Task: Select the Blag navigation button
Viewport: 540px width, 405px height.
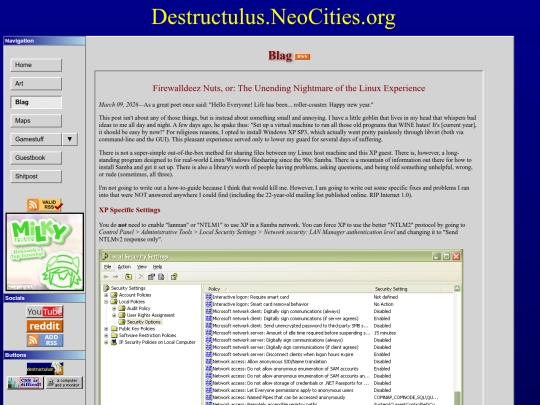Action: (36, 102)
